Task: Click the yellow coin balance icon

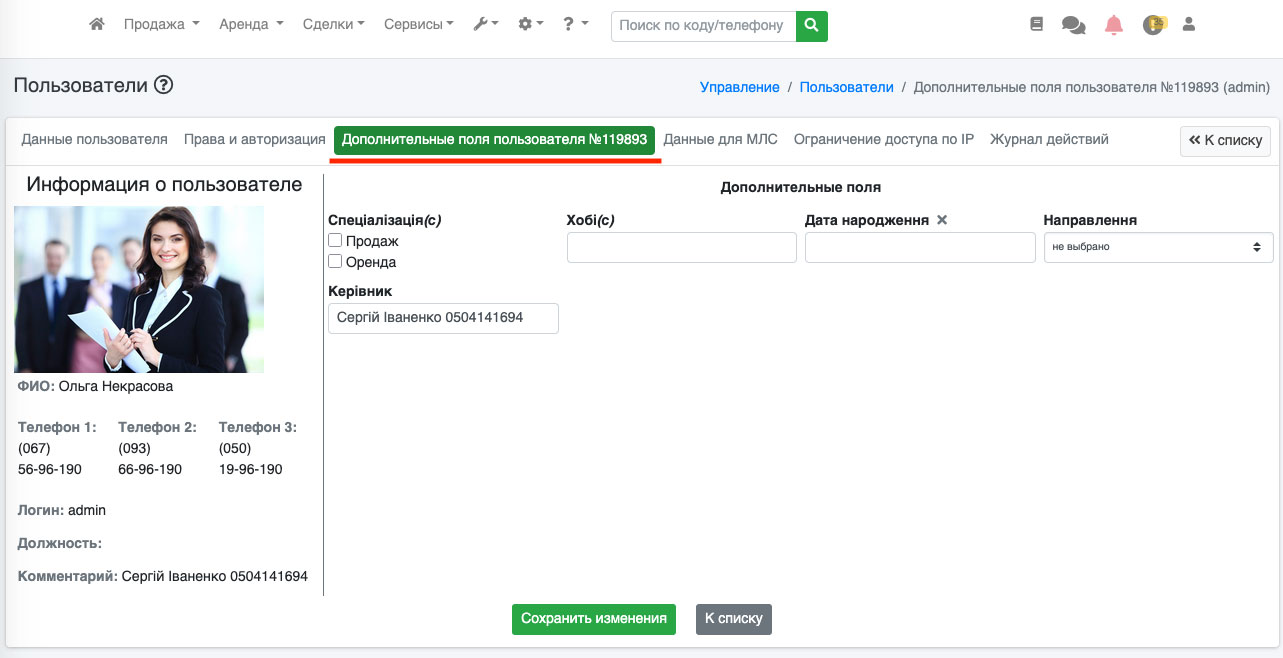Action: tap(1155, 25)
